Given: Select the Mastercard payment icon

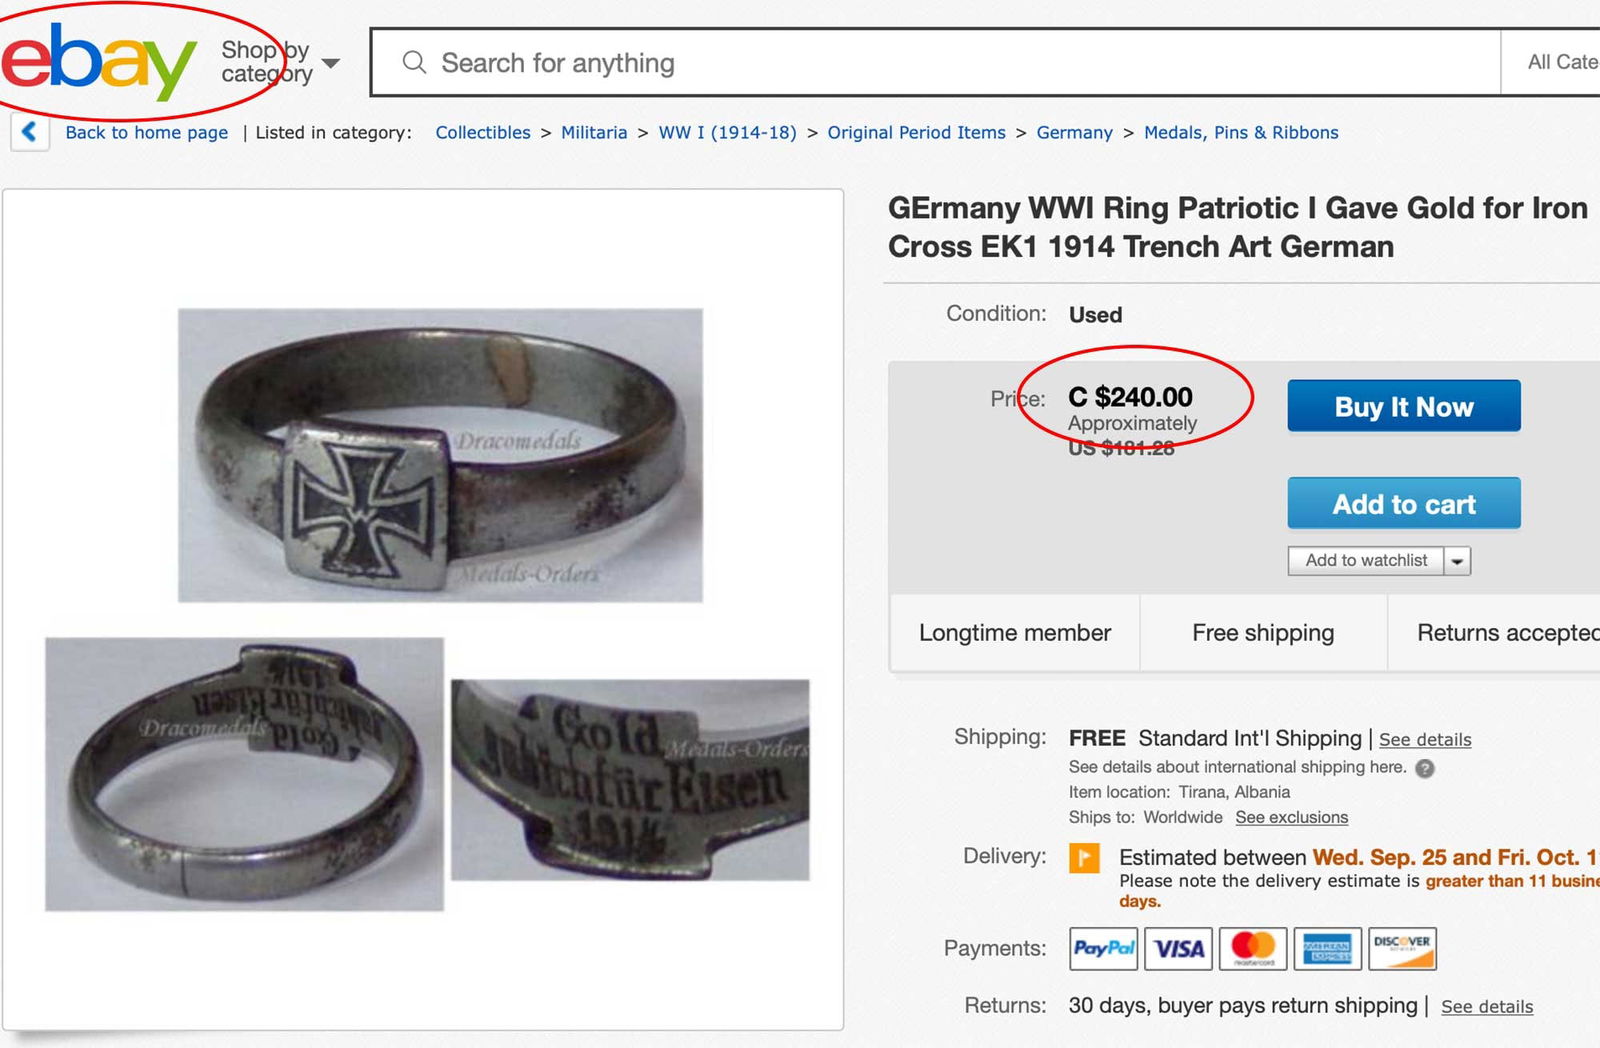Looking at the screenshot, I should pos(1253,948).
